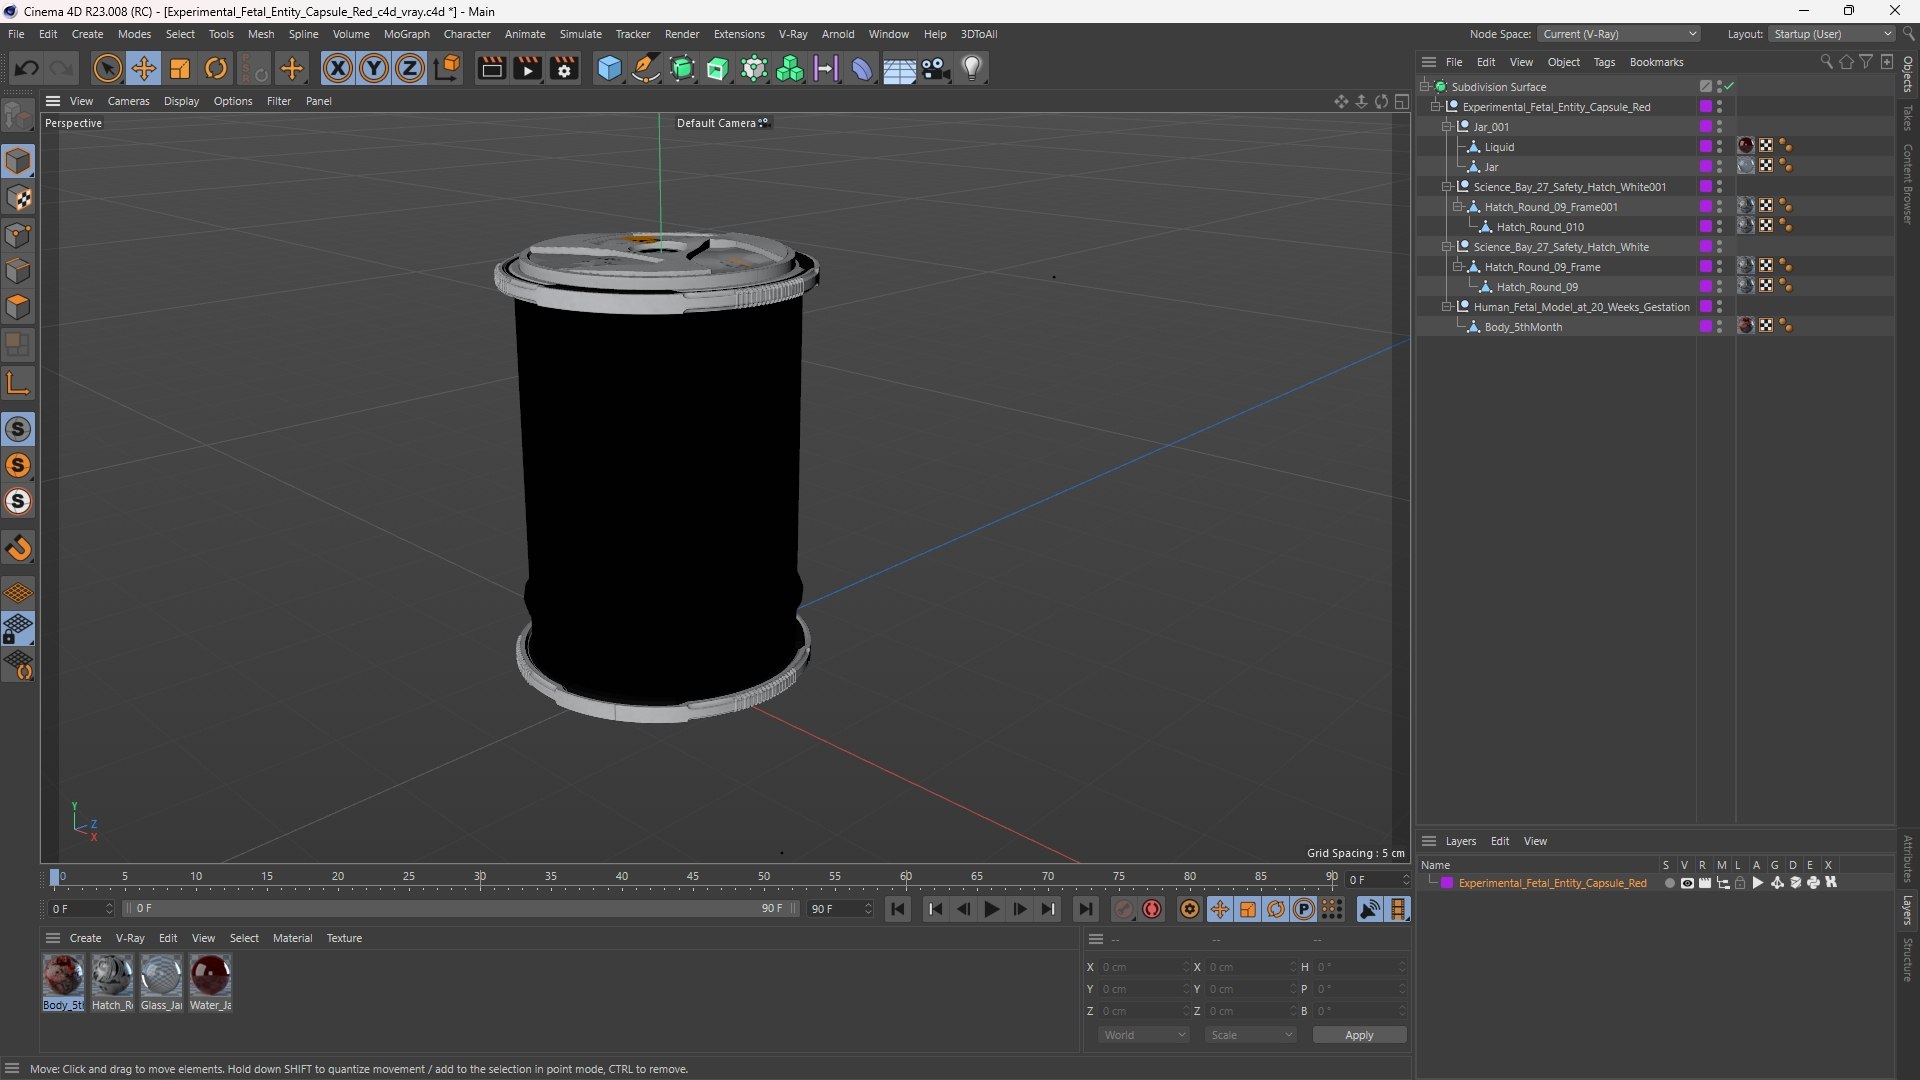Image resolution: width=1920 pixels, height=1080 pixels.
Task: Open Edit Render Settings icon
Action: click(564, 68)
